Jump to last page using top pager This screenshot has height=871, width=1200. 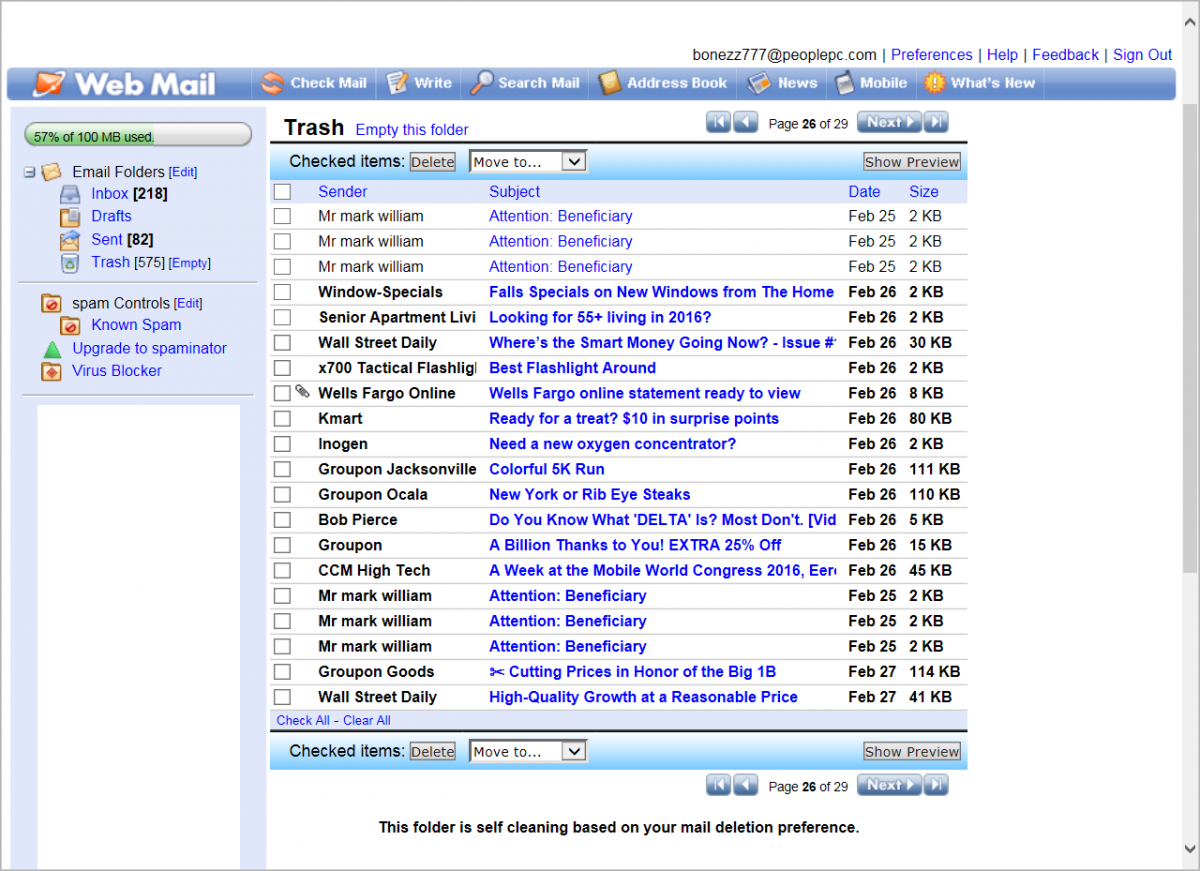point(936,122)
